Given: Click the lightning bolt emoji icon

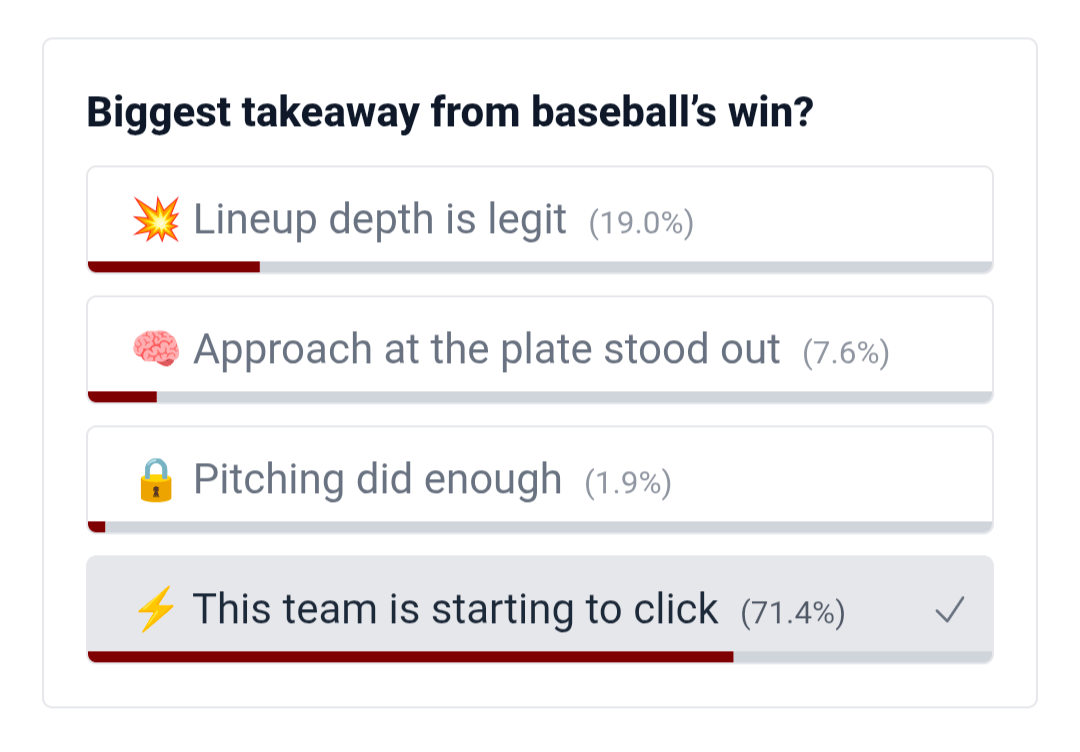Looking at the screenshot, I should (156, 609).
